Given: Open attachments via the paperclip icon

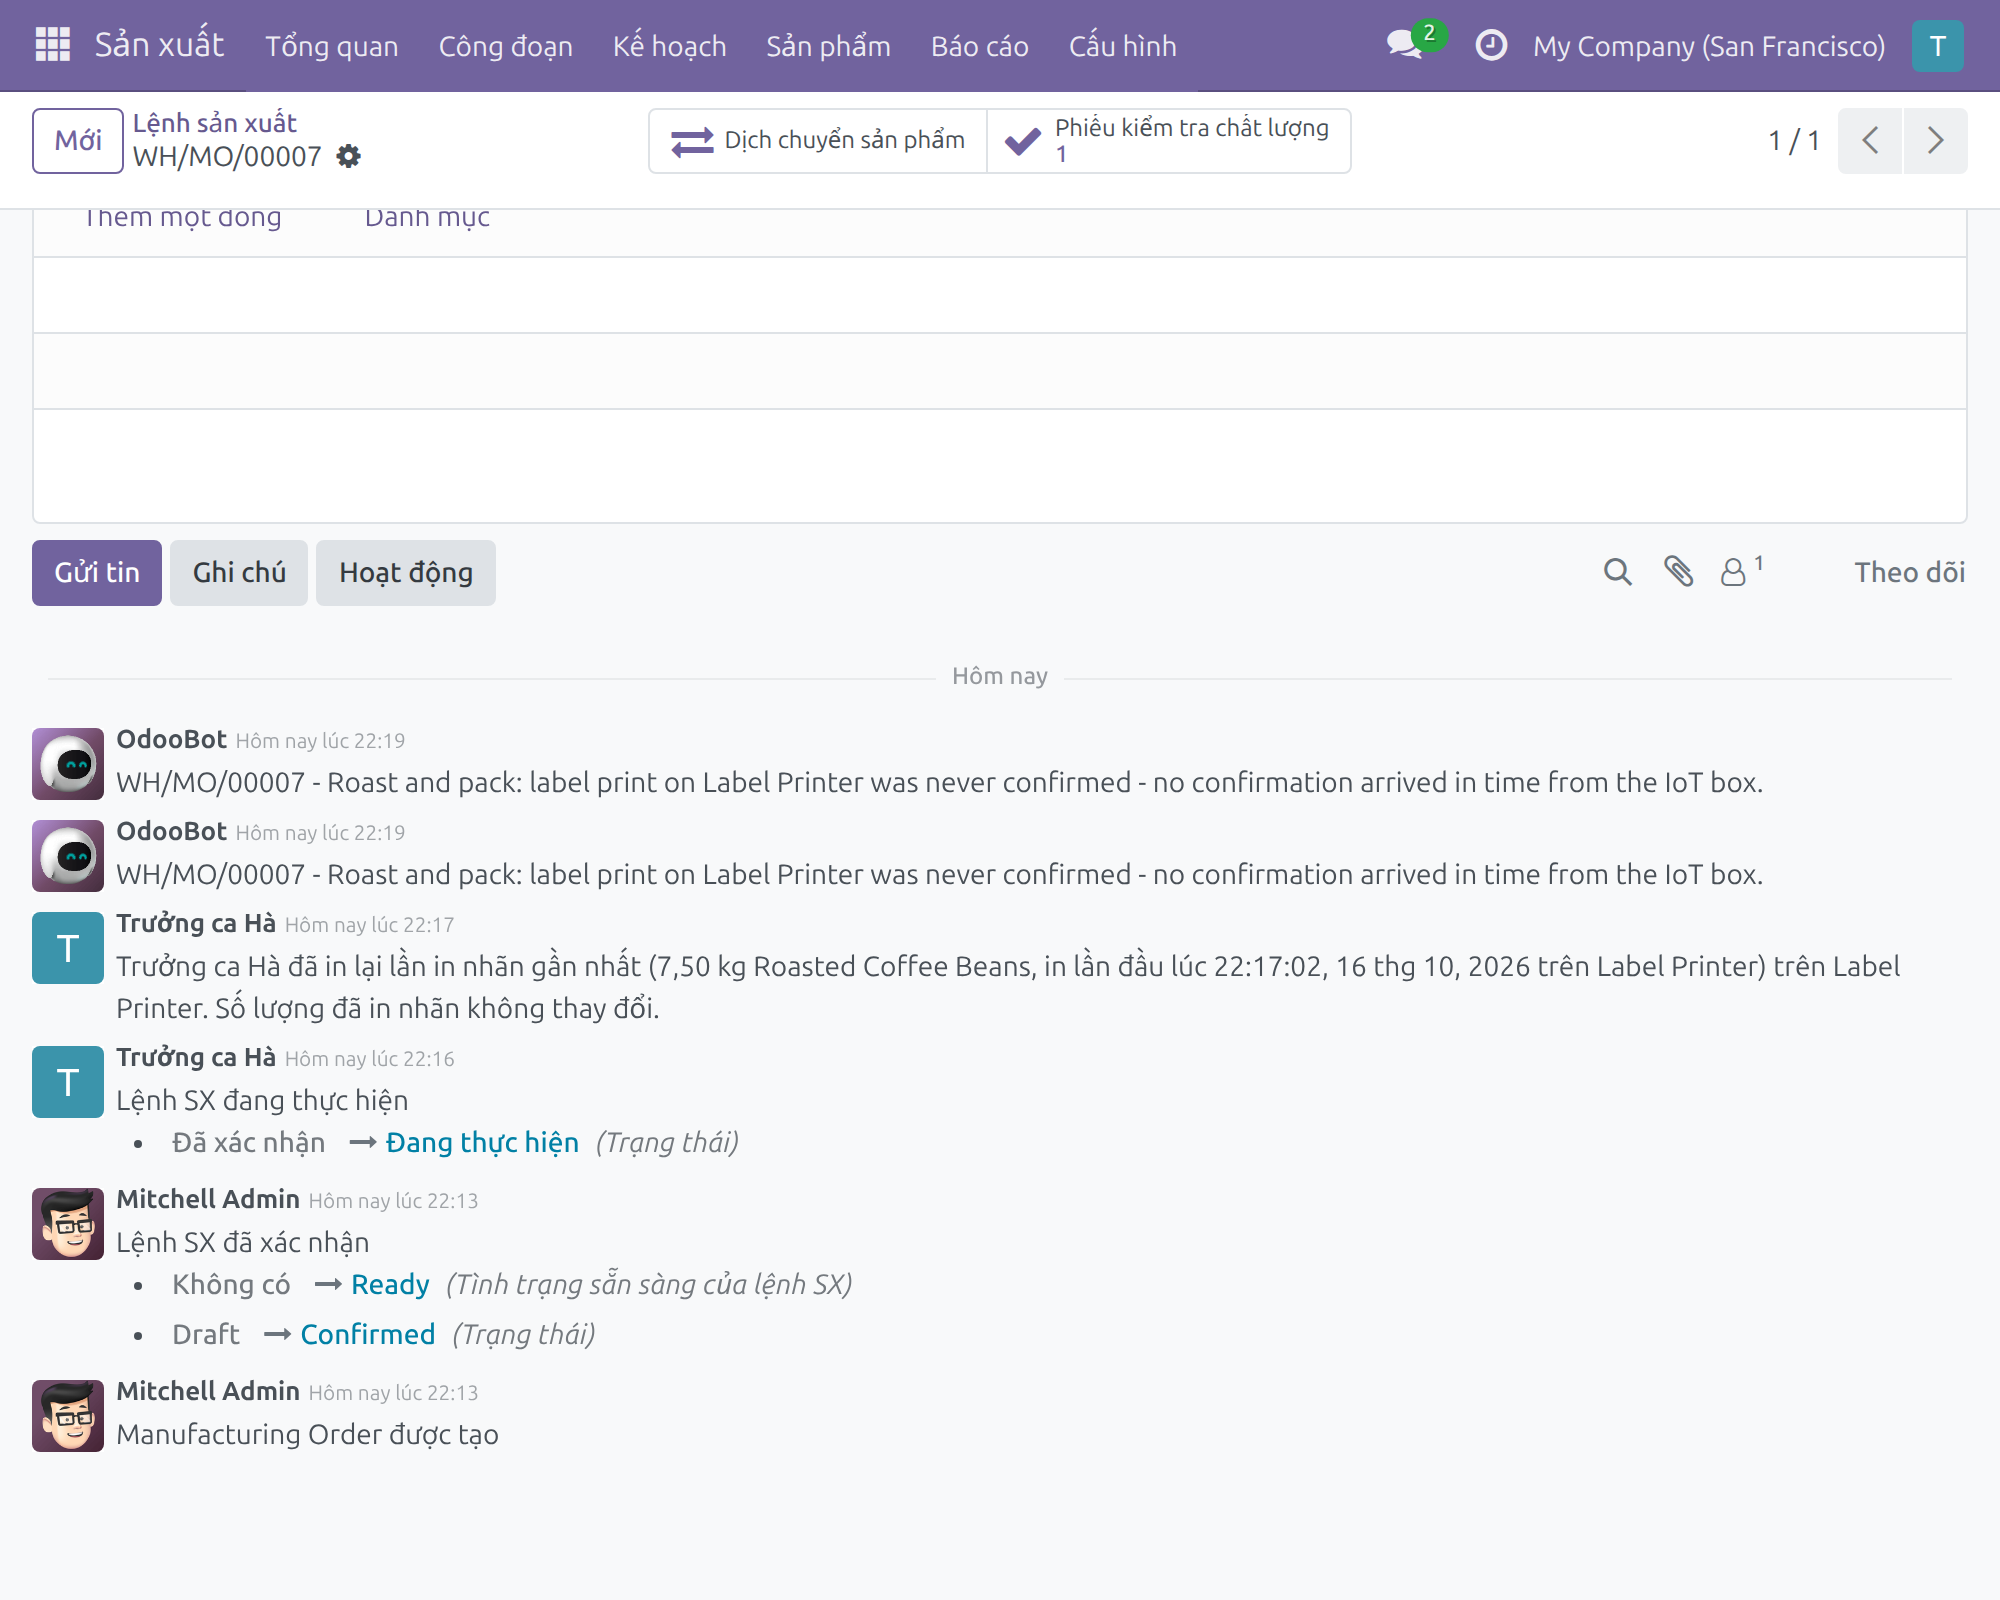Looking at the screenshot, I should [x=1678, y=572].
